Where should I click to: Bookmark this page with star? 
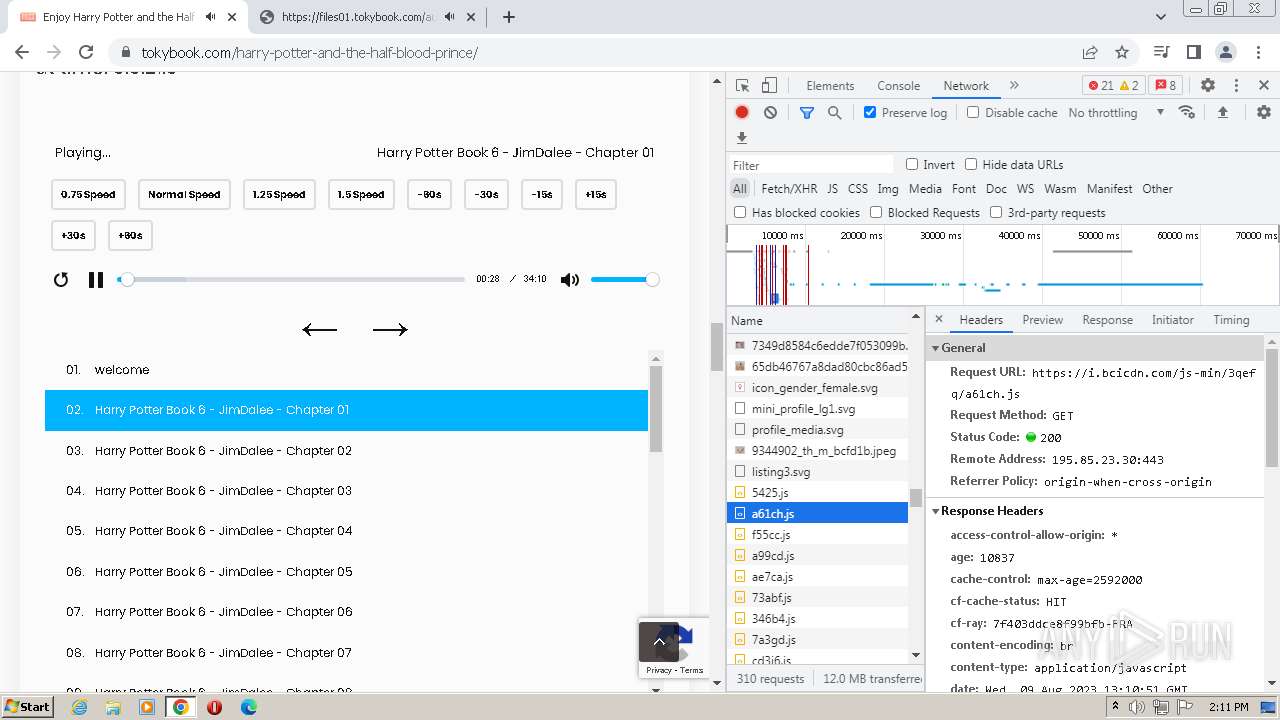[x=1122, y=52]
